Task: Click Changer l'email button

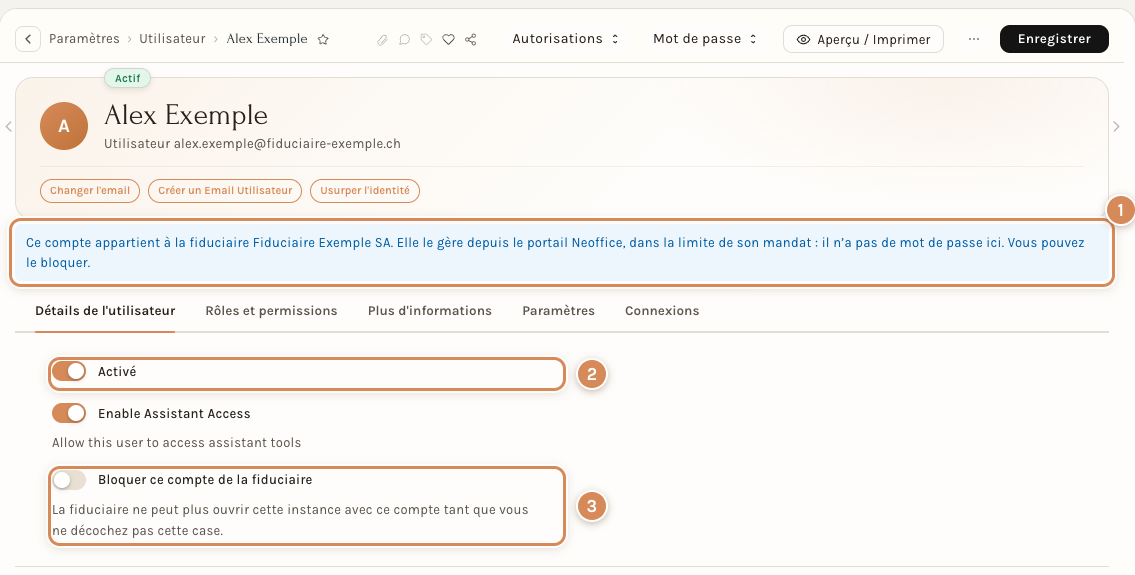Action: click(x=90, y=190)
